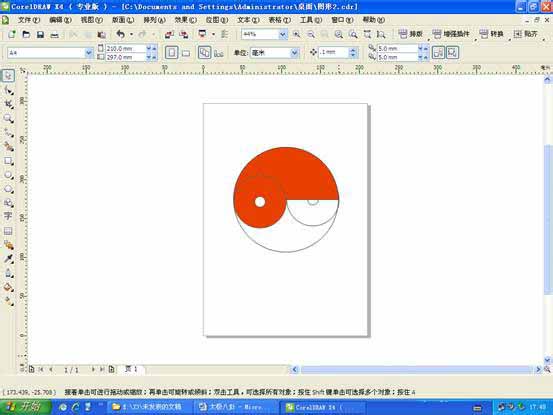Select the Eyedropper tool in toolbox
Viewport: 553px width, 415px height.
click(8, 259)
